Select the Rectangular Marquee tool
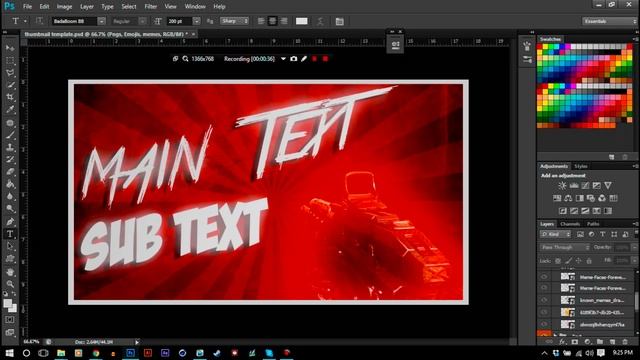This screenshot has height=360, width=640. pos(10,60)
